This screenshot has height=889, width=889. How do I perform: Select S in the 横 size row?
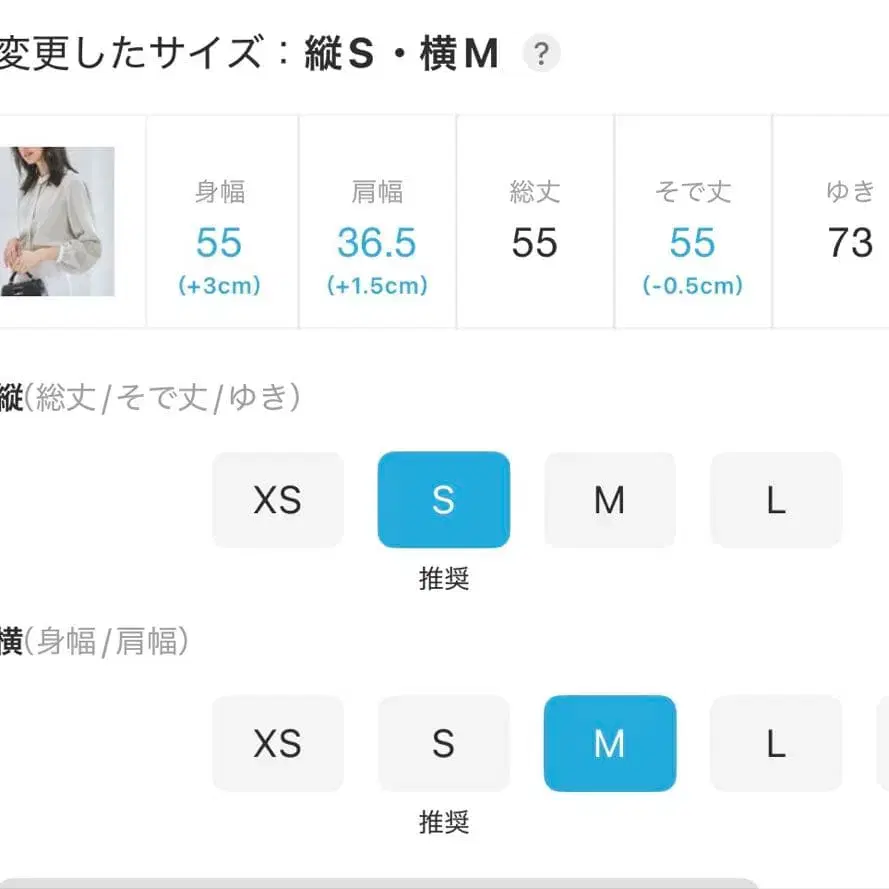(443, 744)
